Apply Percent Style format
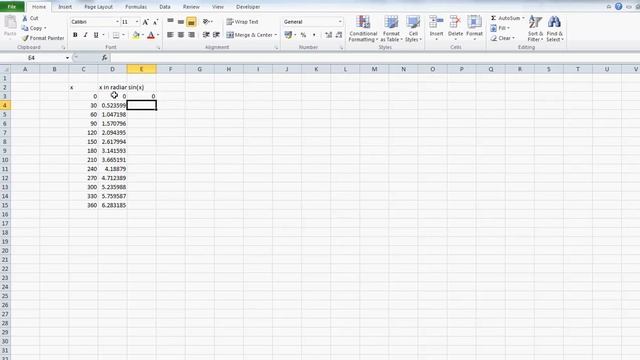640x360 pixels. [303, 35]
